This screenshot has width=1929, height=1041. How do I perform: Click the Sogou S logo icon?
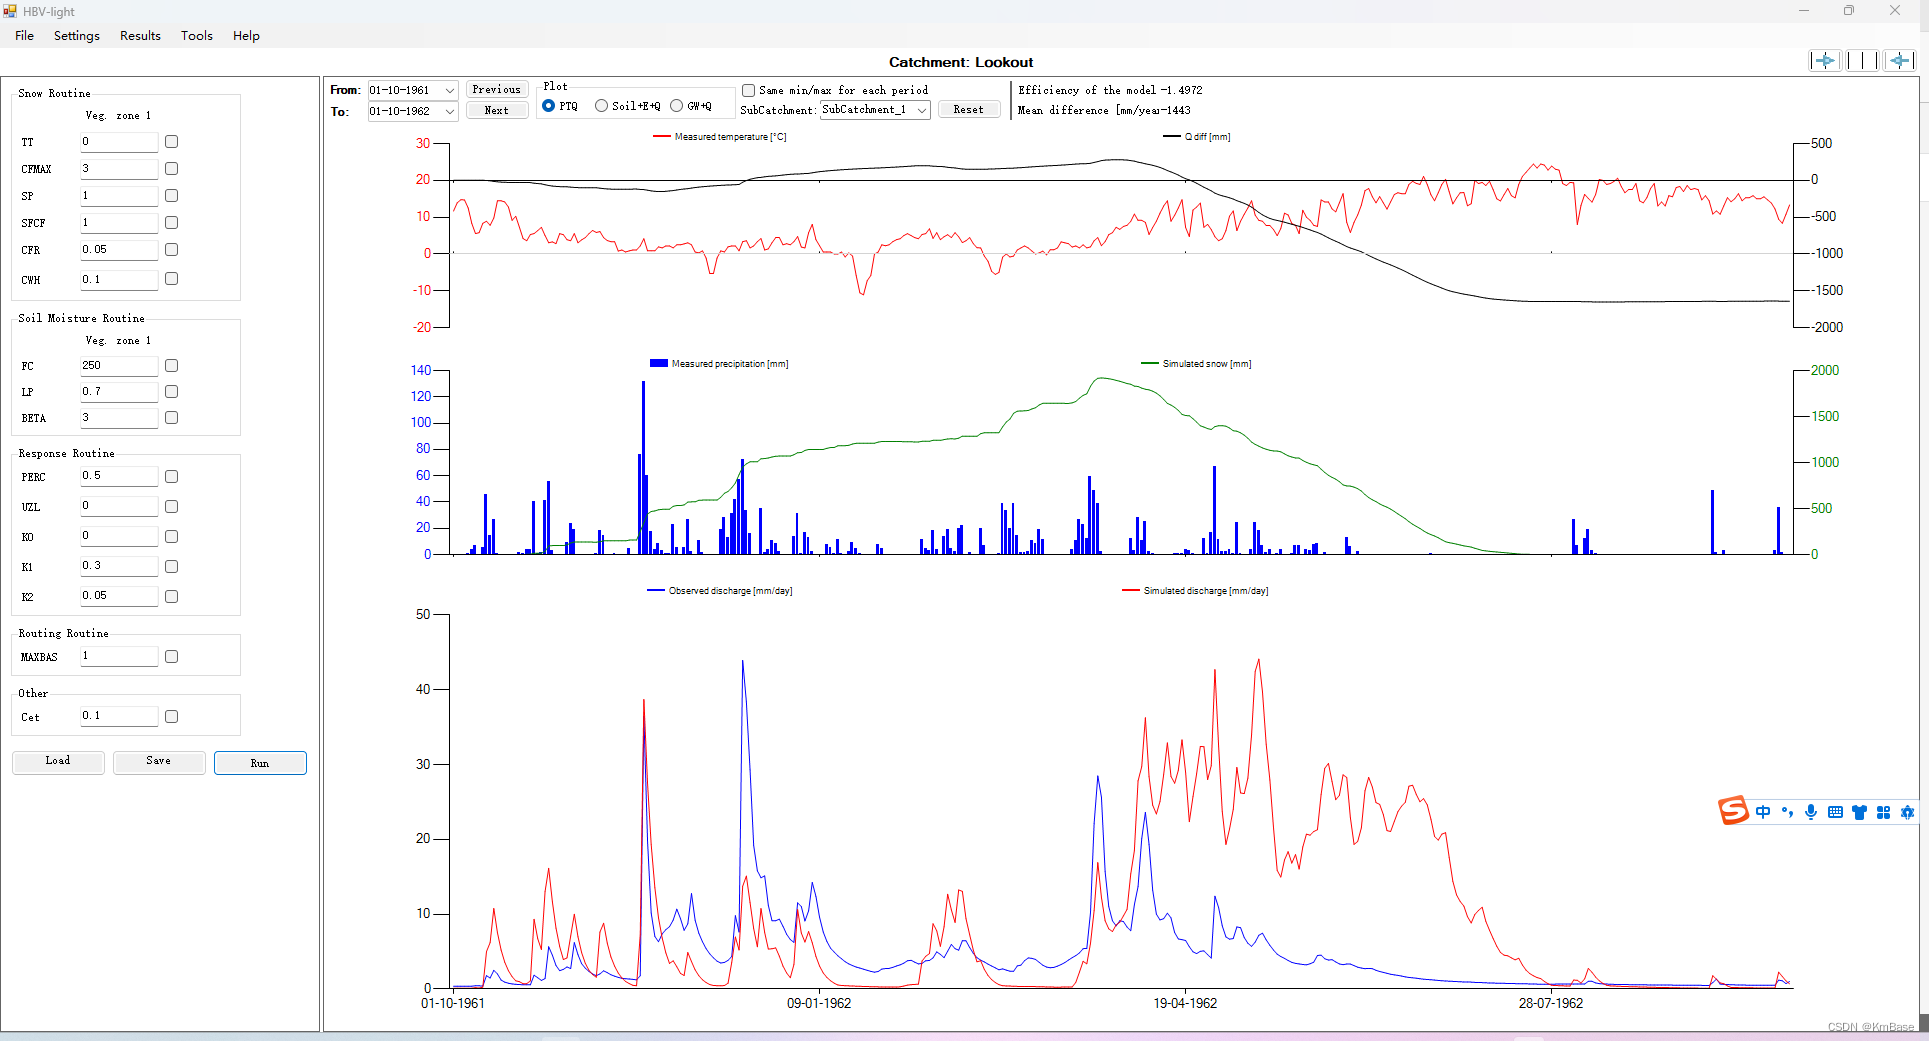(1733, 811)
